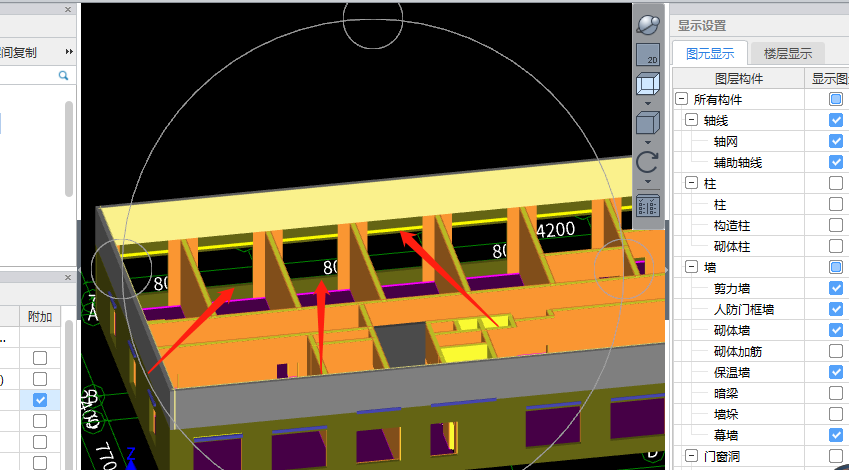Collapse the 柱 parent group
The width and height of the screenshot is (849, 470).
[x=691, y=183]
